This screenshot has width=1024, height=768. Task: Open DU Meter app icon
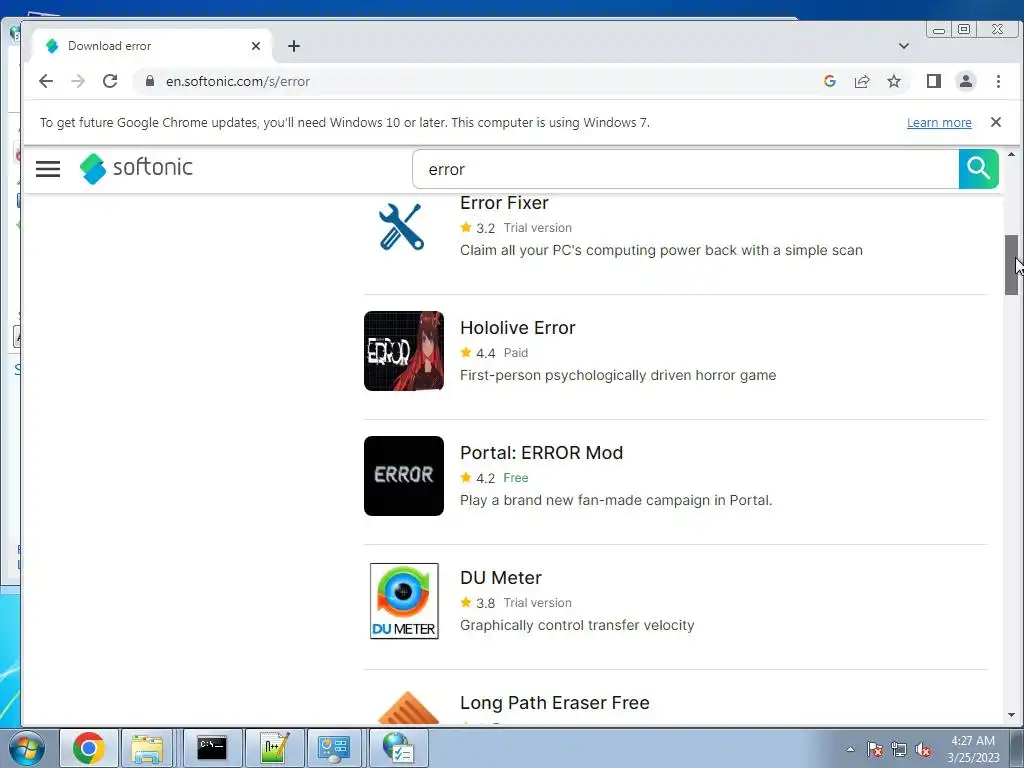pyautogui.click(x=404, y=601)
